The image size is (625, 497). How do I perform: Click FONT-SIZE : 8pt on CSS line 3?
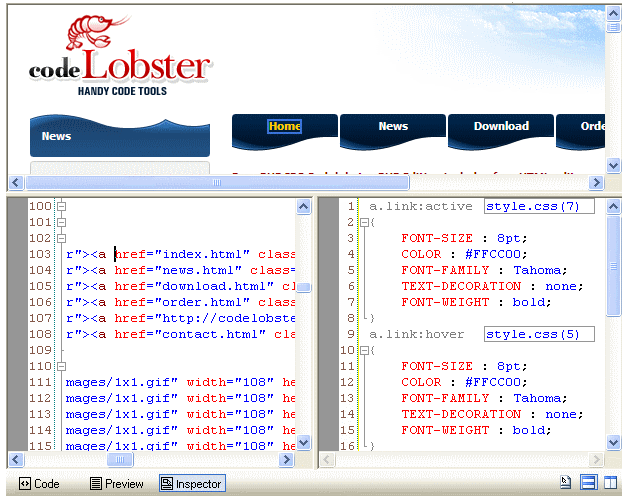[464, 238]
